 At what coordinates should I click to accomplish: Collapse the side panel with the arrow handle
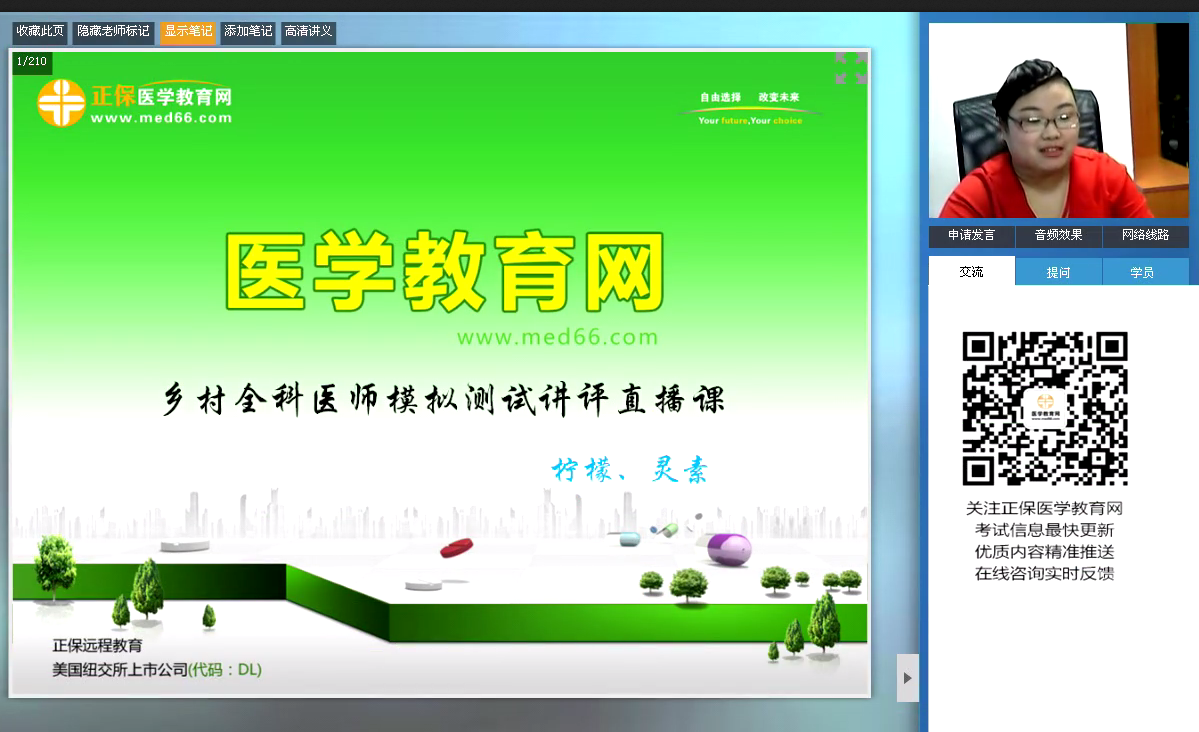pos(907,678)
